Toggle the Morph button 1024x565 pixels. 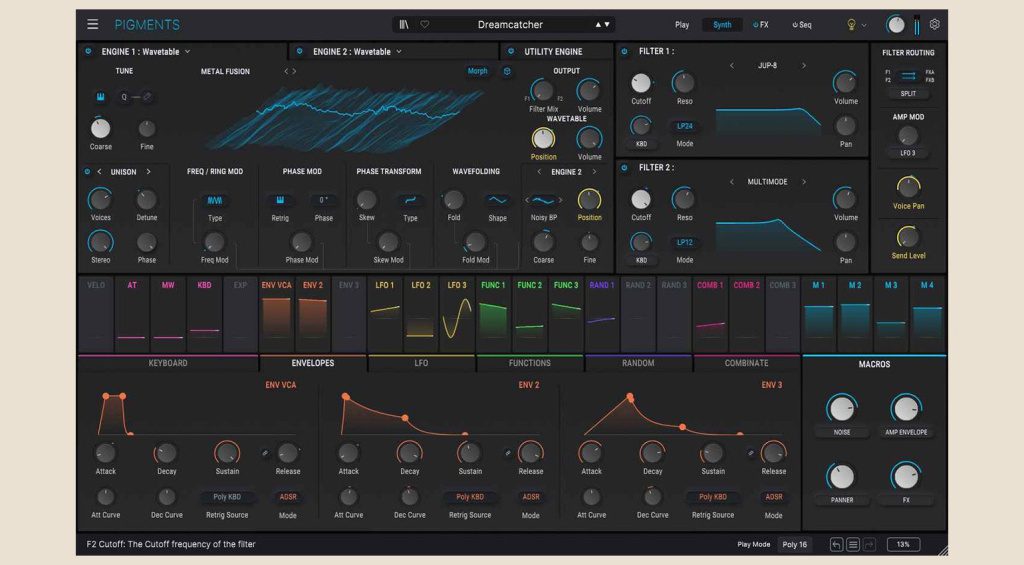pyautogui.click(x=477, y=71)
